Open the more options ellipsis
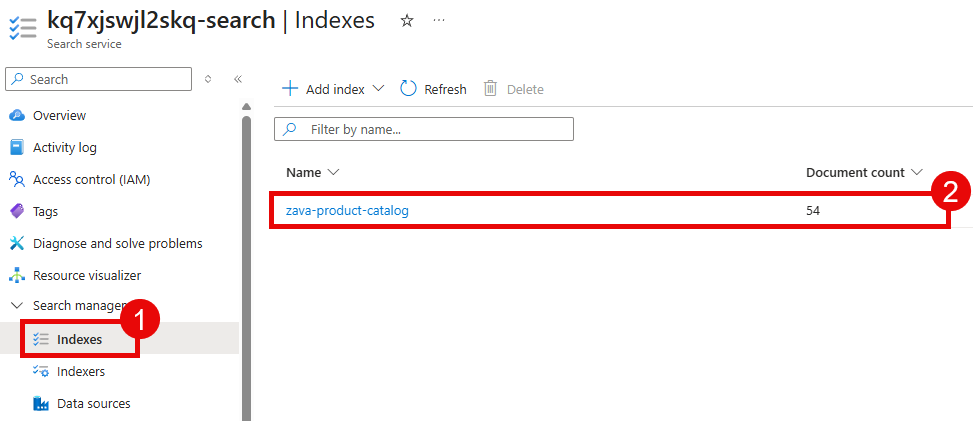The height and width of the screenshot is (421, 973). [x=439, y=20]
